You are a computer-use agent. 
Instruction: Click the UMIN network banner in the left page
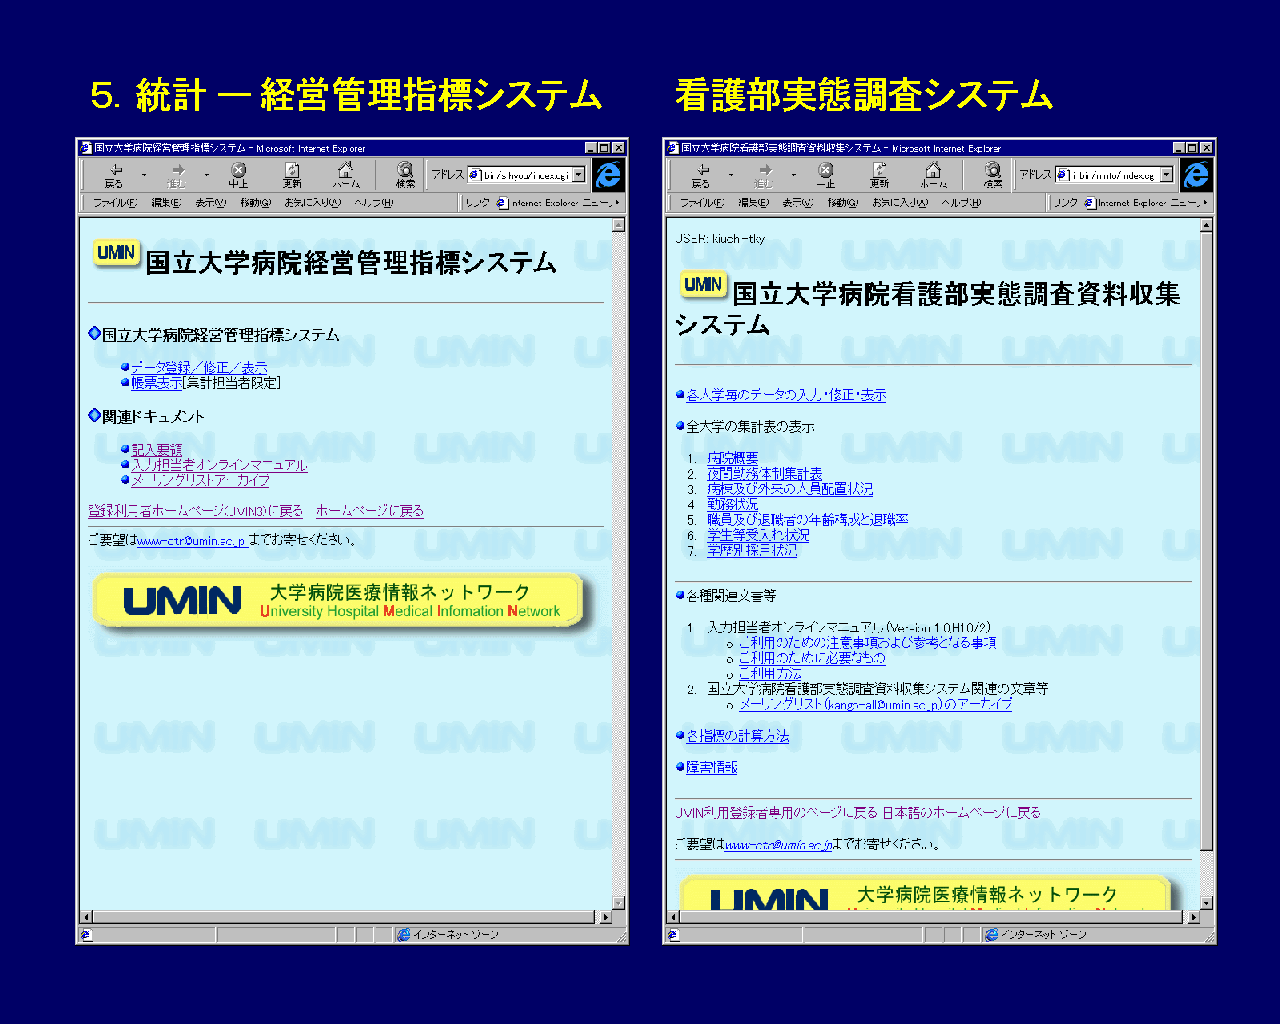pos(338,600)
